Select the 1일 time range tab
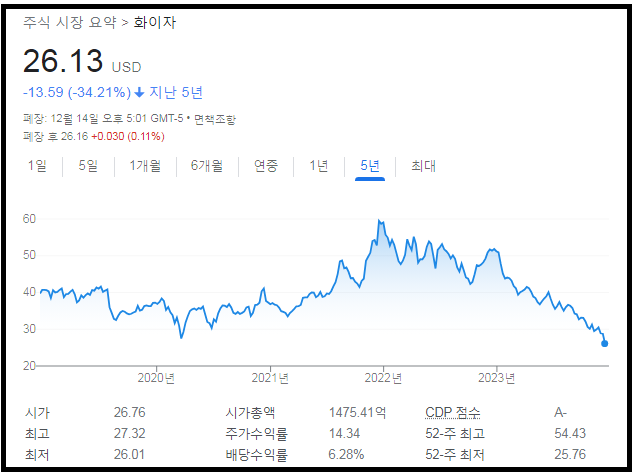634x475 pixels. click(x=37, y=166)
